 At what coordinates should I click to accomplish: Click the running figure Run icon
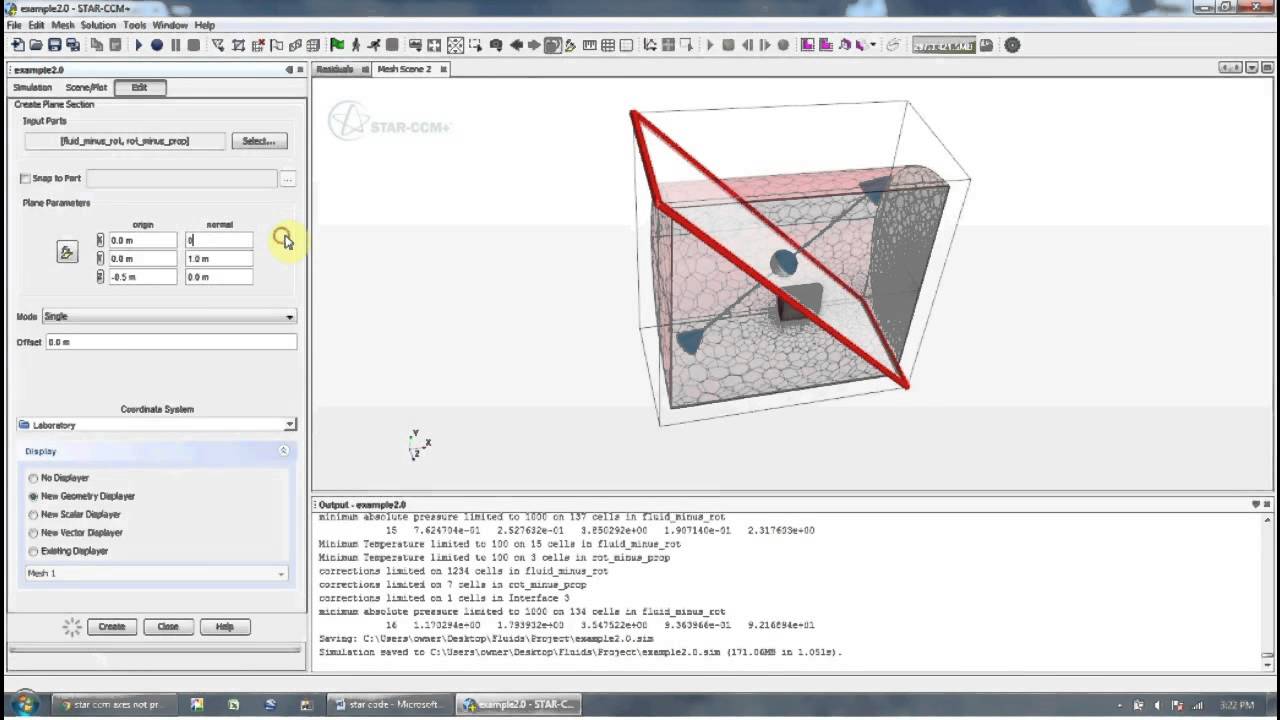pyautogui.click(x=374, y=45)
